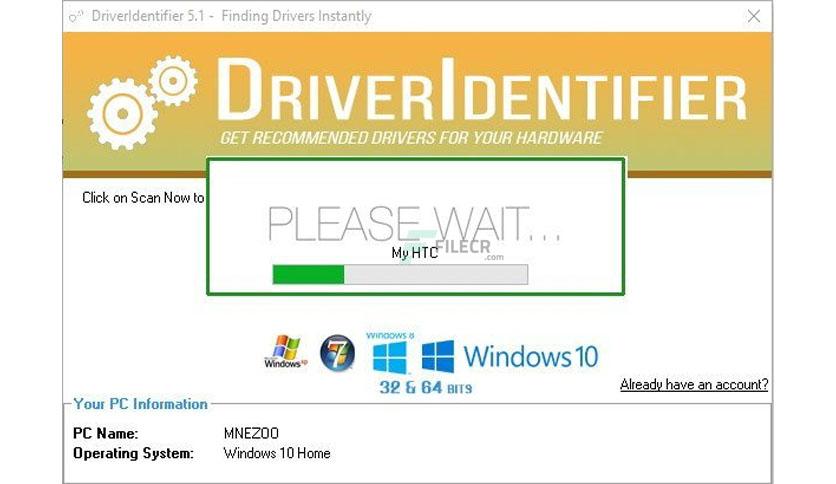This screenshot has height=484, width=836.
Task: Click the Windows 7 round logo
Action: click(337, 353)
